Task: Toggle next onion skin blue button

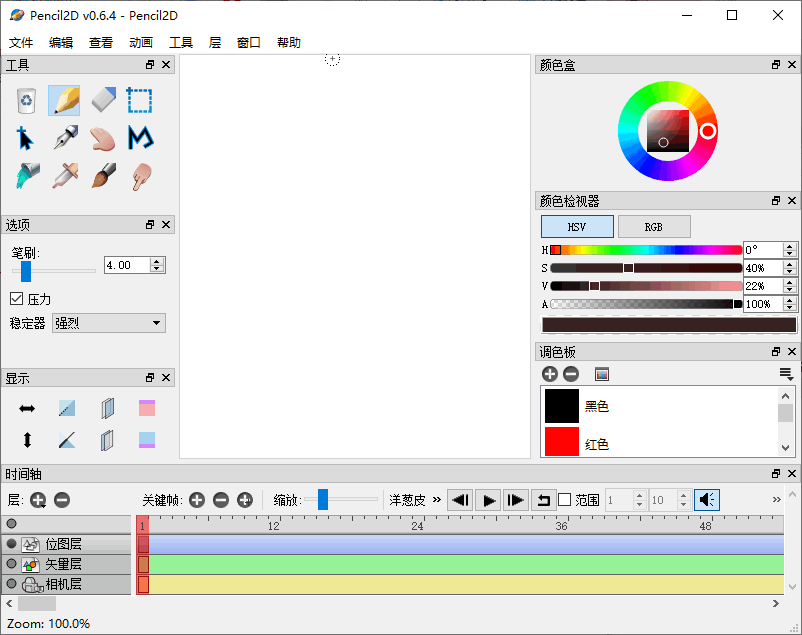Action: 147,440
